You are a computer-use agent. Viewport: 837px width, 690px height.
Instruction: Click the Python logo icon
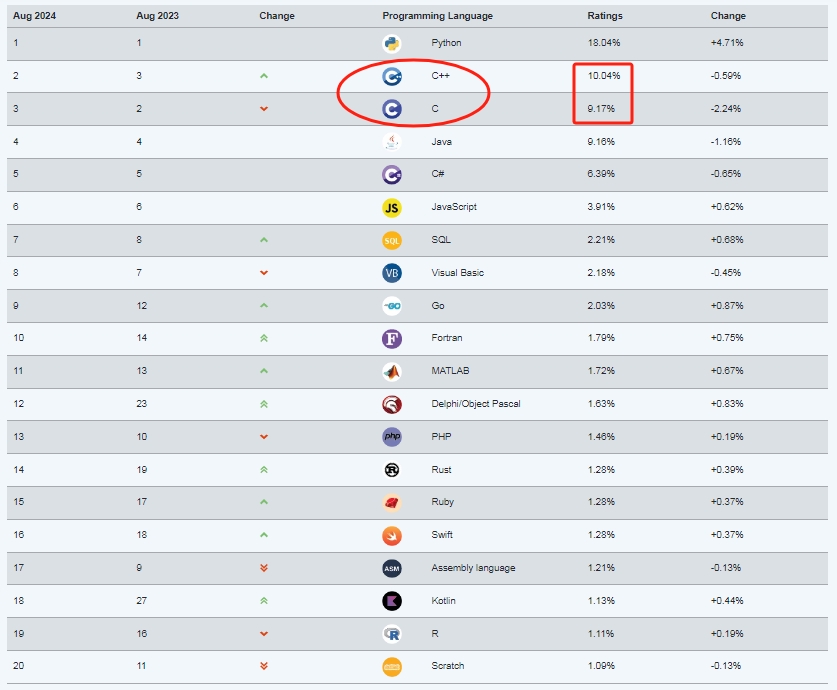[x=392, y=43]
